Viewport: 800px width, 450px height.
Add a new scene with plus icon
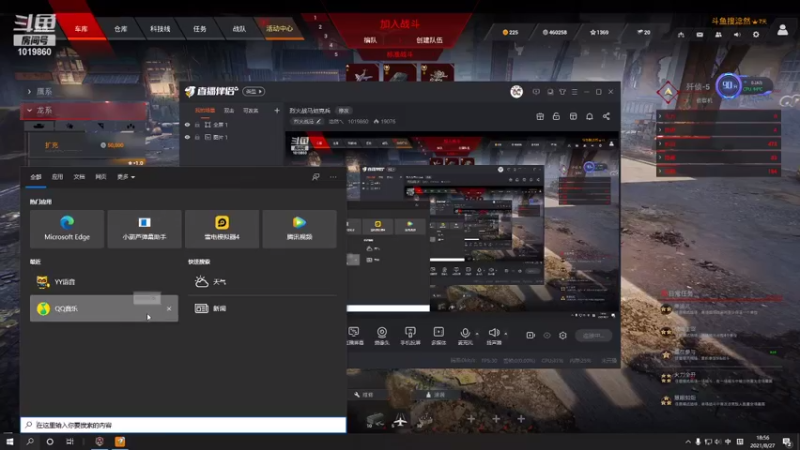[x=277, y=110]
